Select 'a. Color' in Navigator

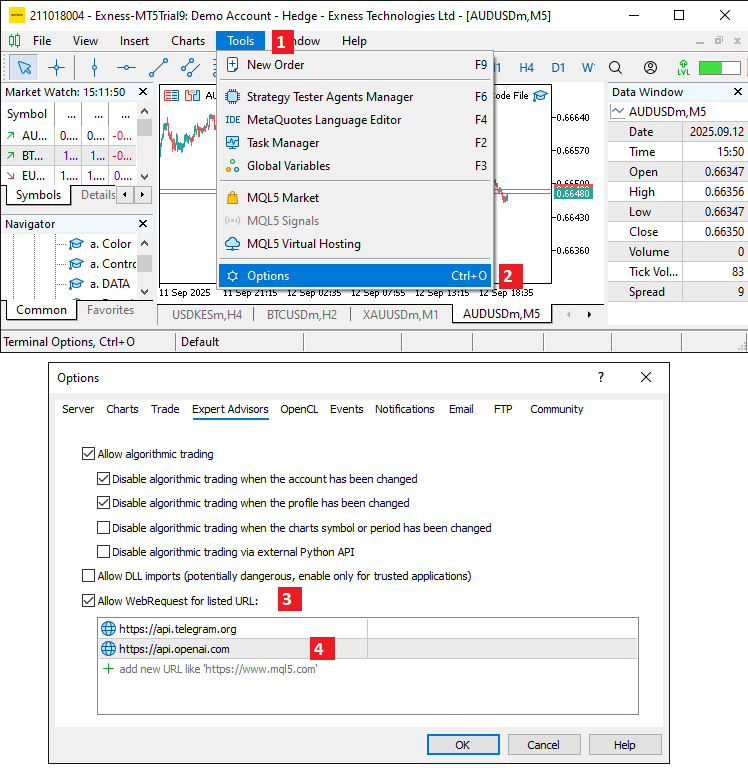110,244
